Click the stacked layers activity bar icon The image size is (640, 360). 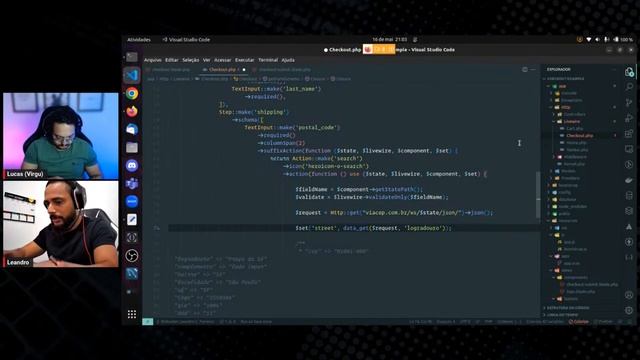coord(629,211)
